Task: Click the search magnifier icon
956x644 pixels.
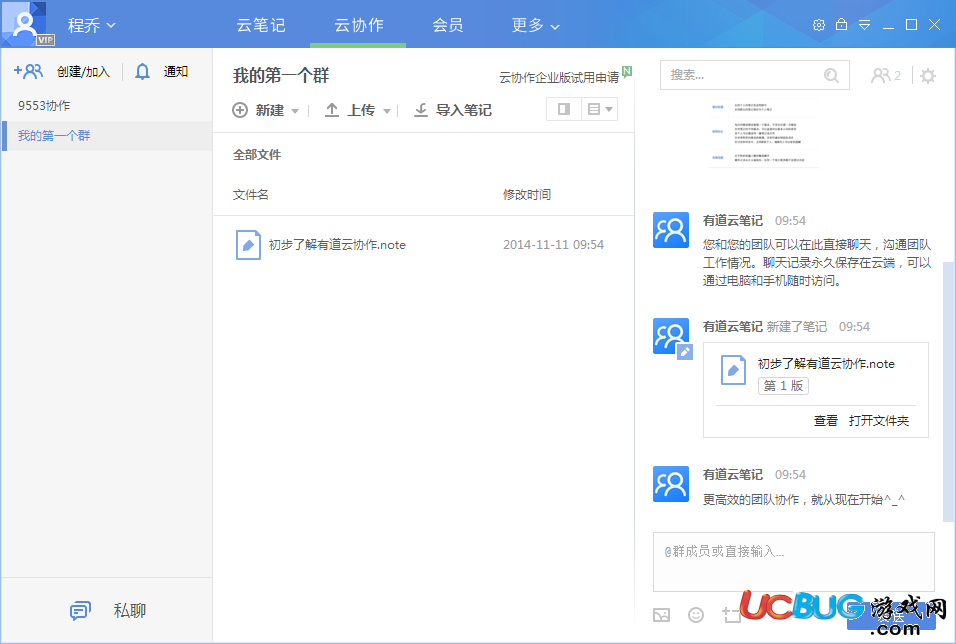Action: pyautogui.click(x=831, y=75)
